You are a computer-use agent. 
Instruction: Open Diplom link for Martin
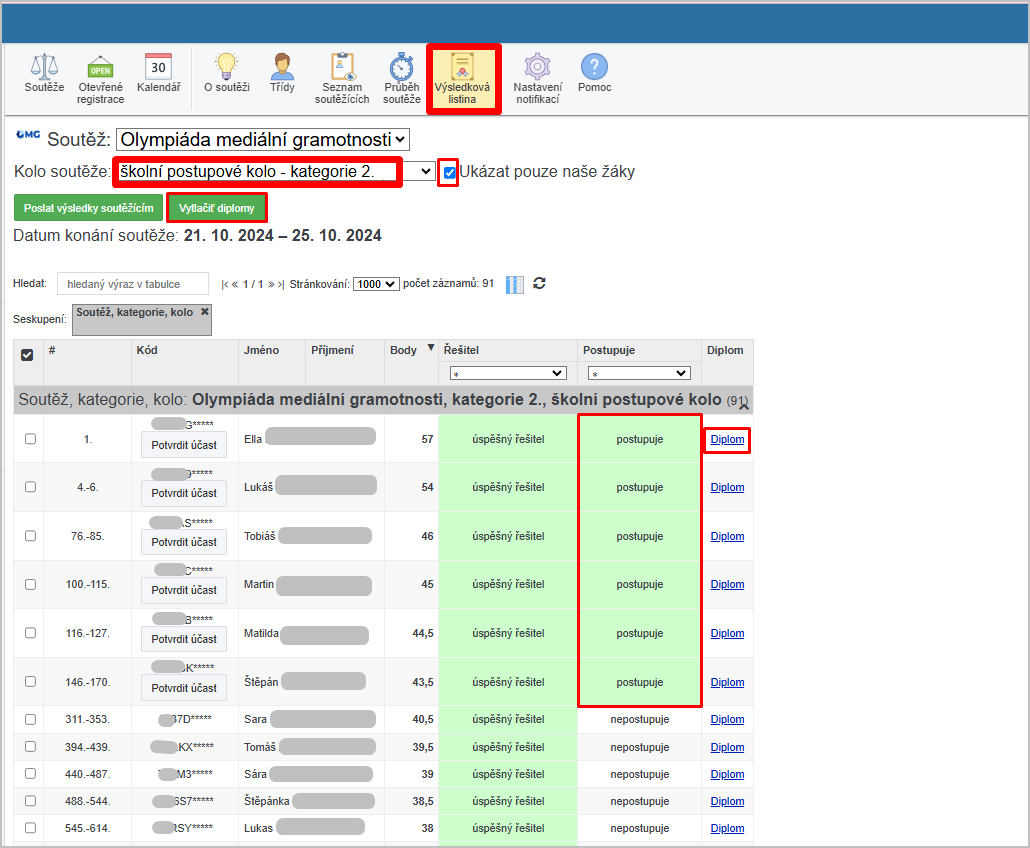[727, 584]
